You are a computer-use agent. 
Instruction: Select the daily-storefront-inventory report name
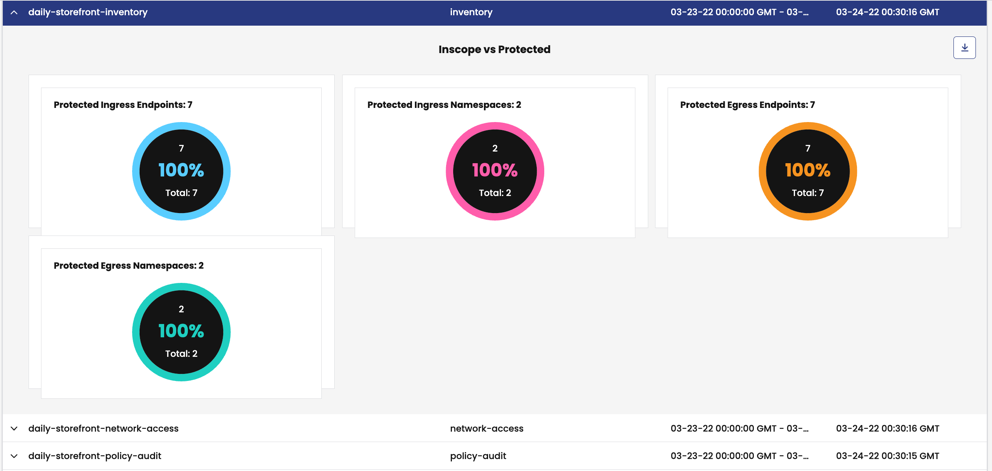pos(88,13)
